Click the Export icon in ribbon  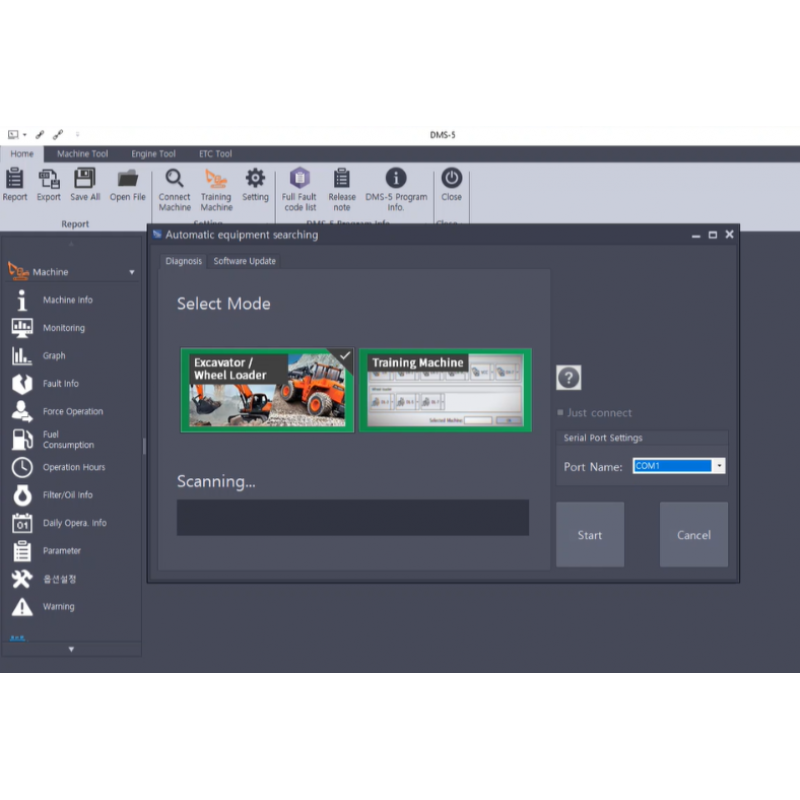49,179
